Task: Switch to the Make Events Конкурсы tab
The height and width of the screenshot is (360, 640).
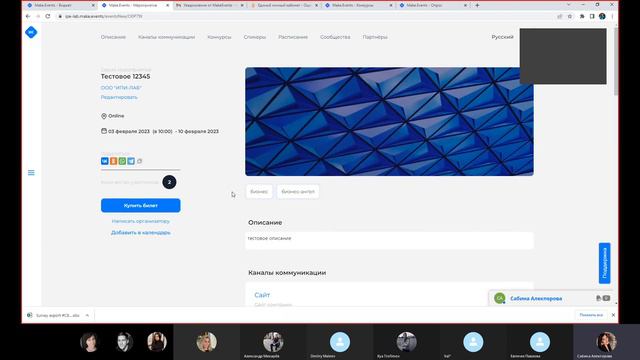Action: [357, 5]
